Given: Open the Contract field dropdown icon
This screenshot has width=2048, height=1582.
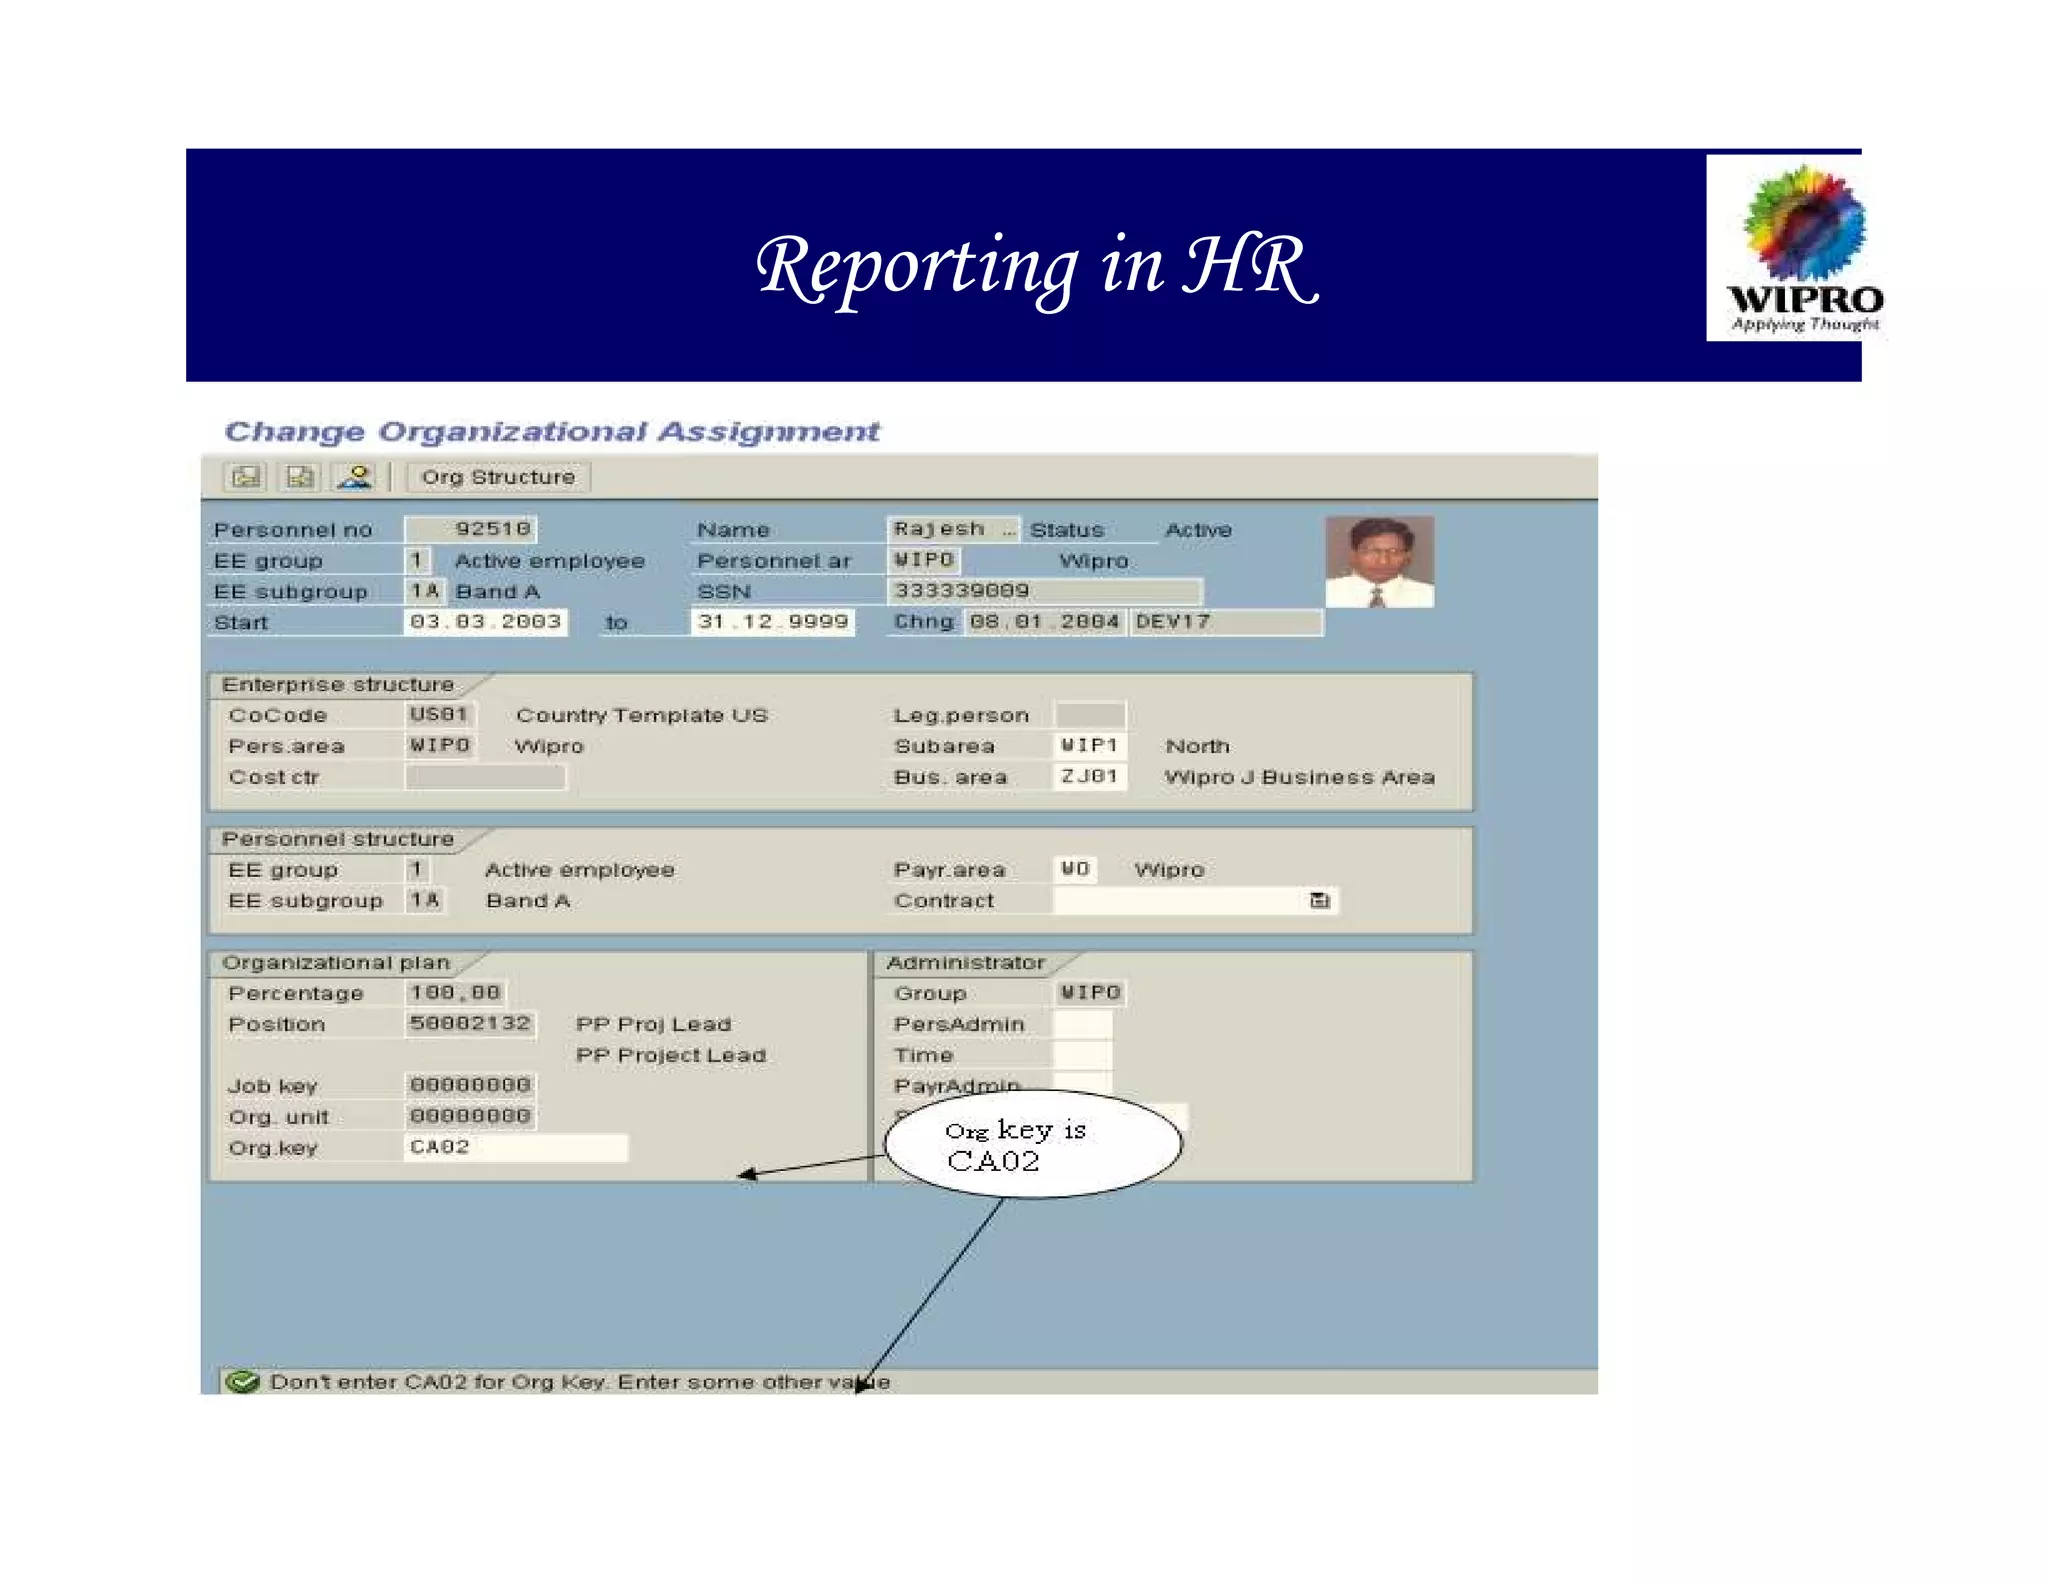Looking at the screenshot, I should pyautogui.click(x=1320, y=901).
